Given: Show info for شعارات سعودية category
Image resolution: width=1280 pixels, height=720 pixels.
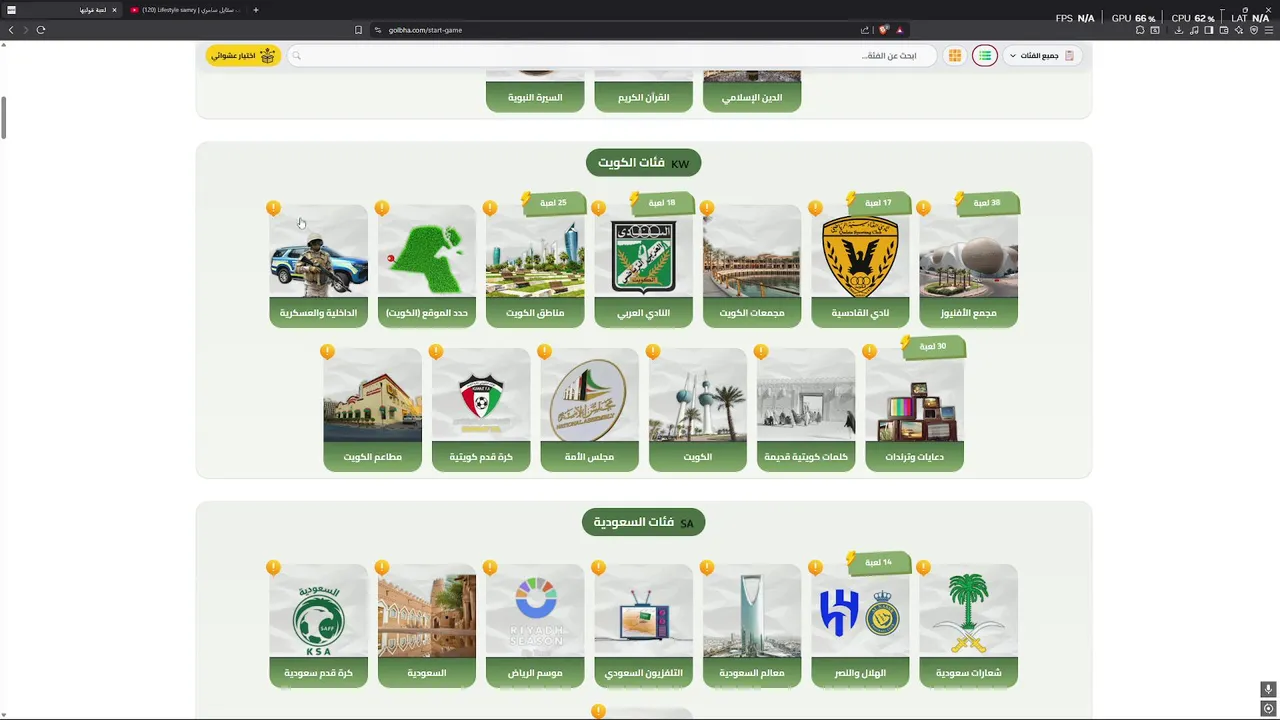Looking at the screenshot, I should coord(923,568).
